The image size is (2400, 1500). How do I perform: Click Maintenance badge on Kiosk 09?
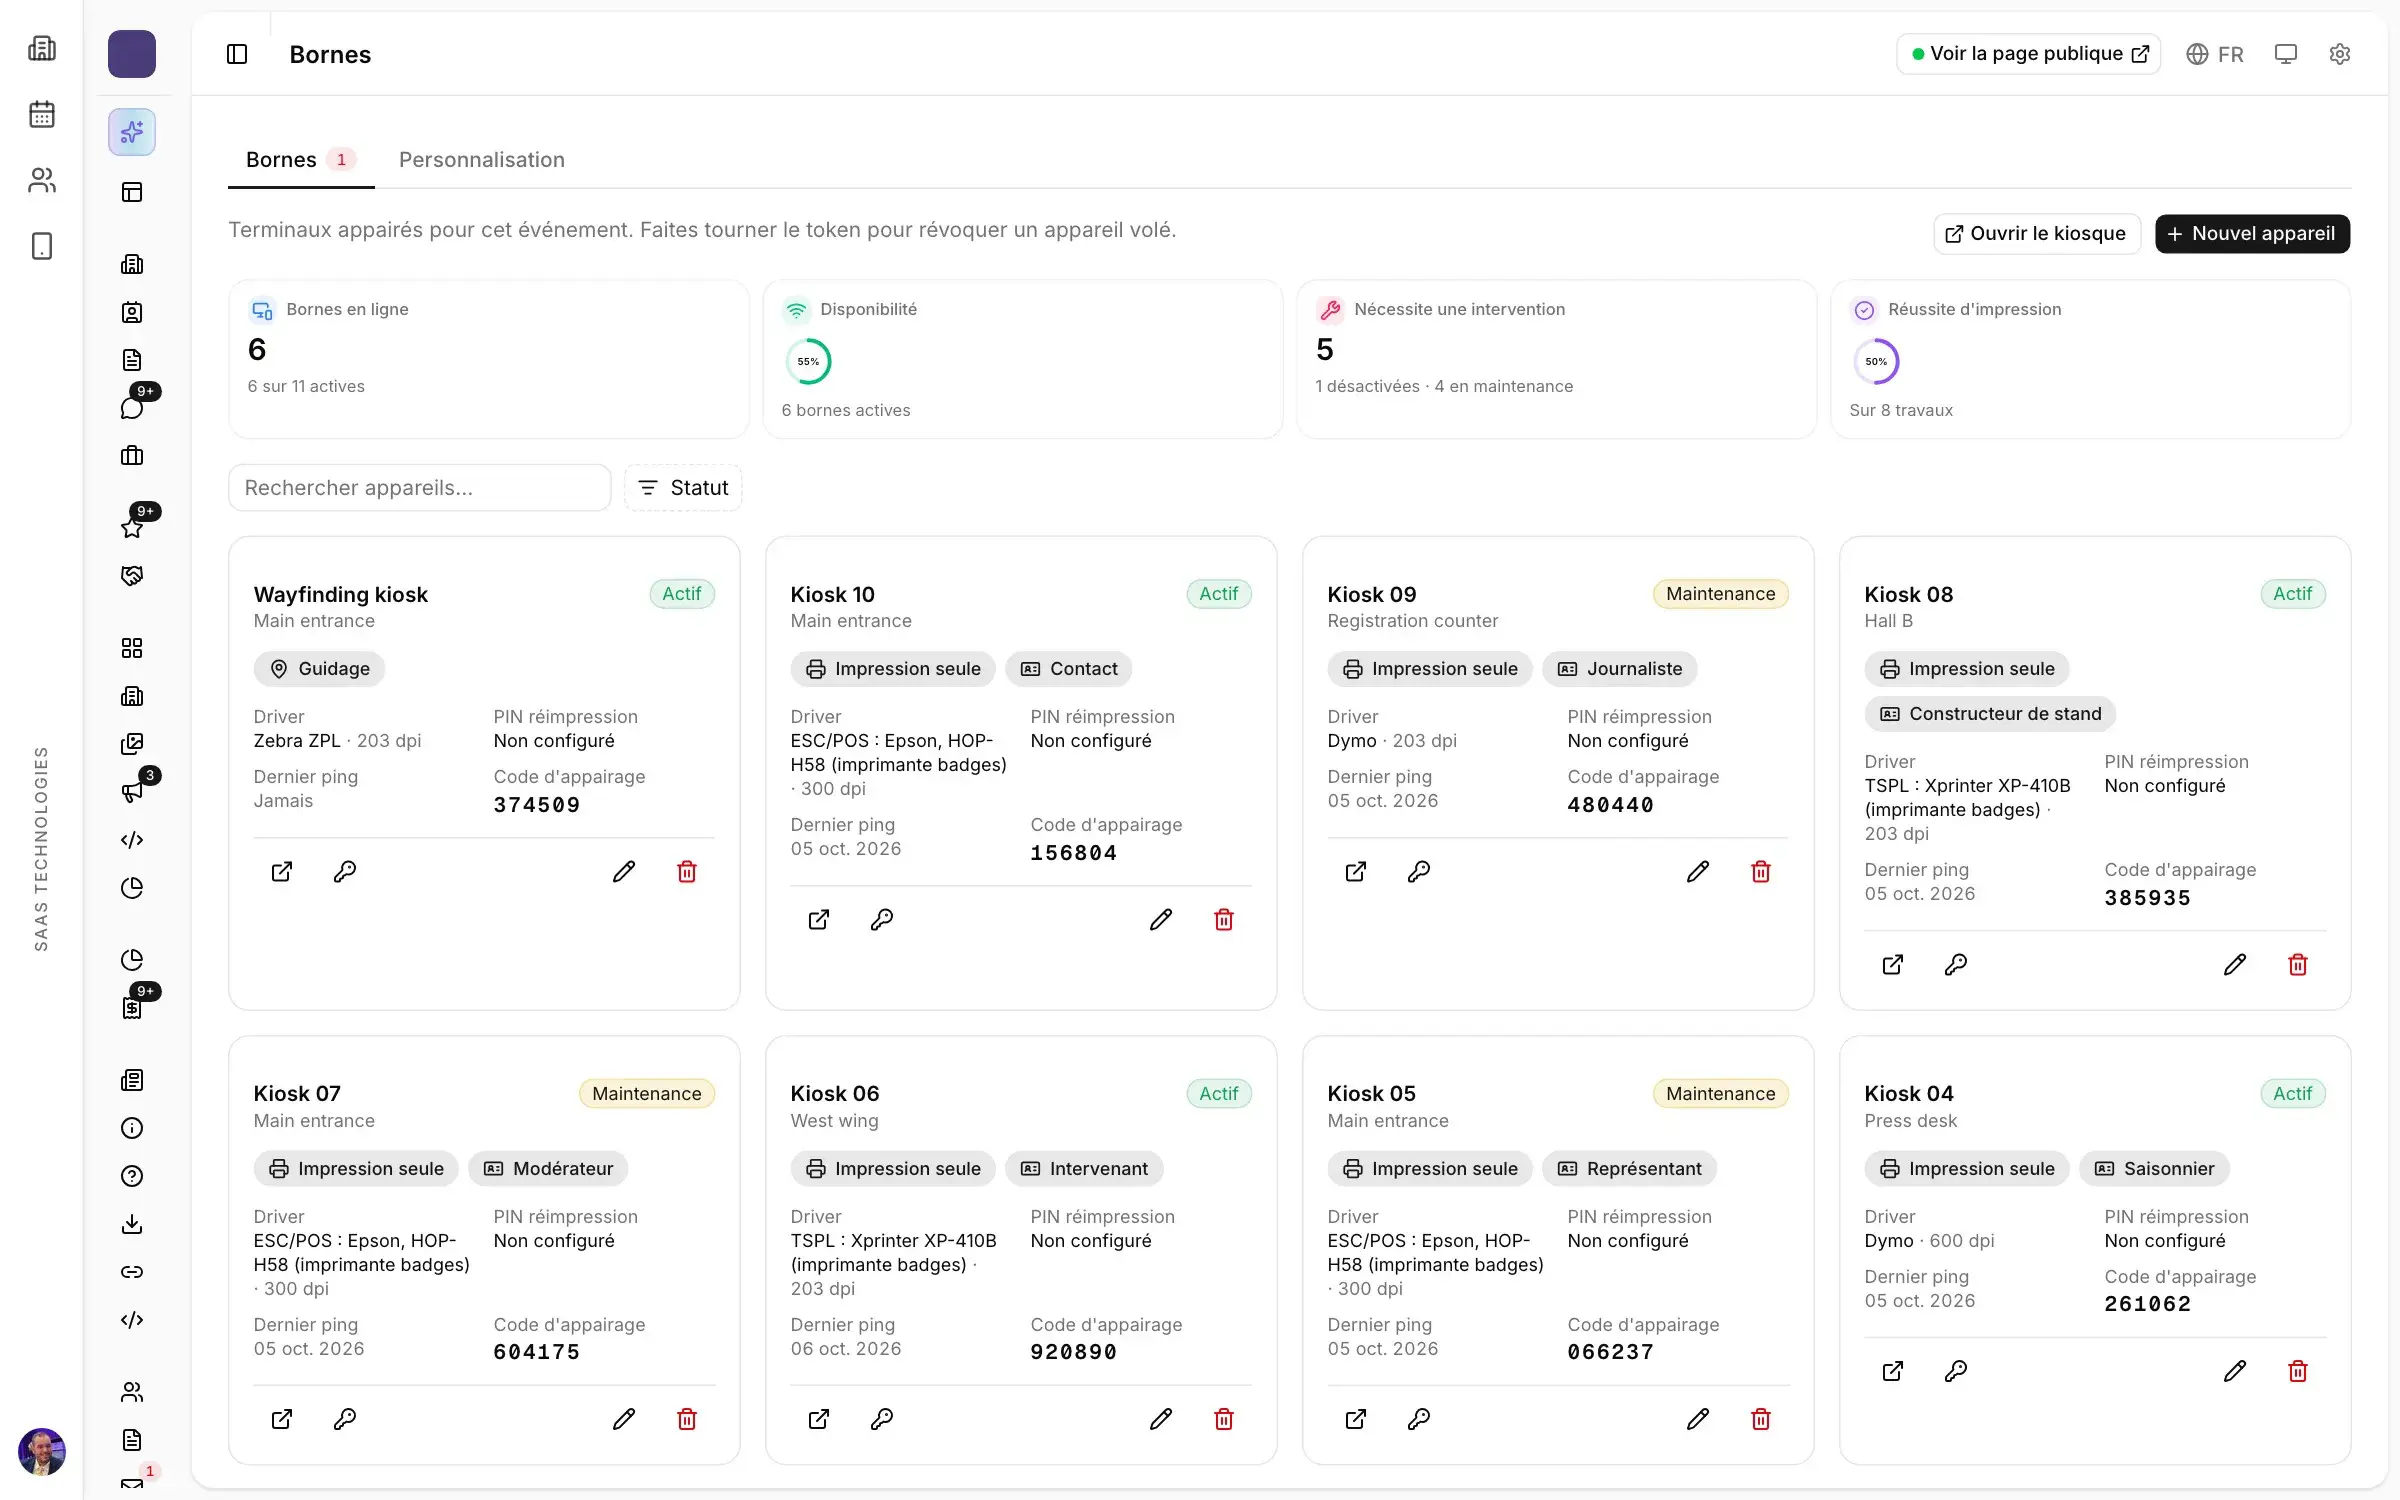click(1721, 594)
